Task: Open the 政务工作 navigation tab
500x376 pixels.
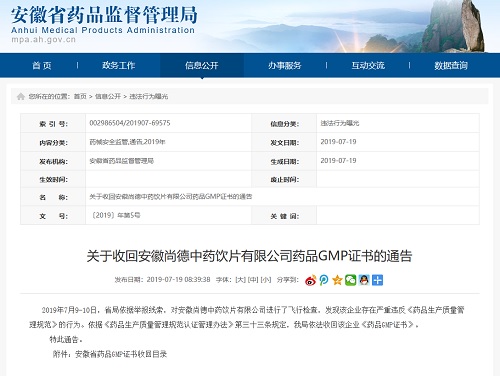Action: (119, 65)
